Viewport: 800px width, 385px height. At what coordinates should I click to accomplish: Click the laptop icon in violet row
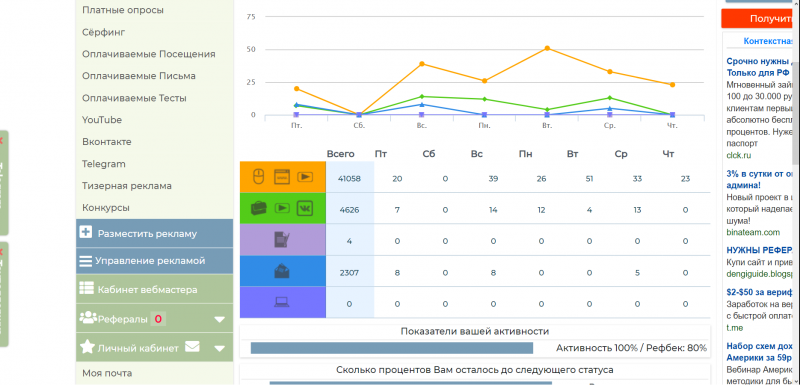(x=282, y=302)
